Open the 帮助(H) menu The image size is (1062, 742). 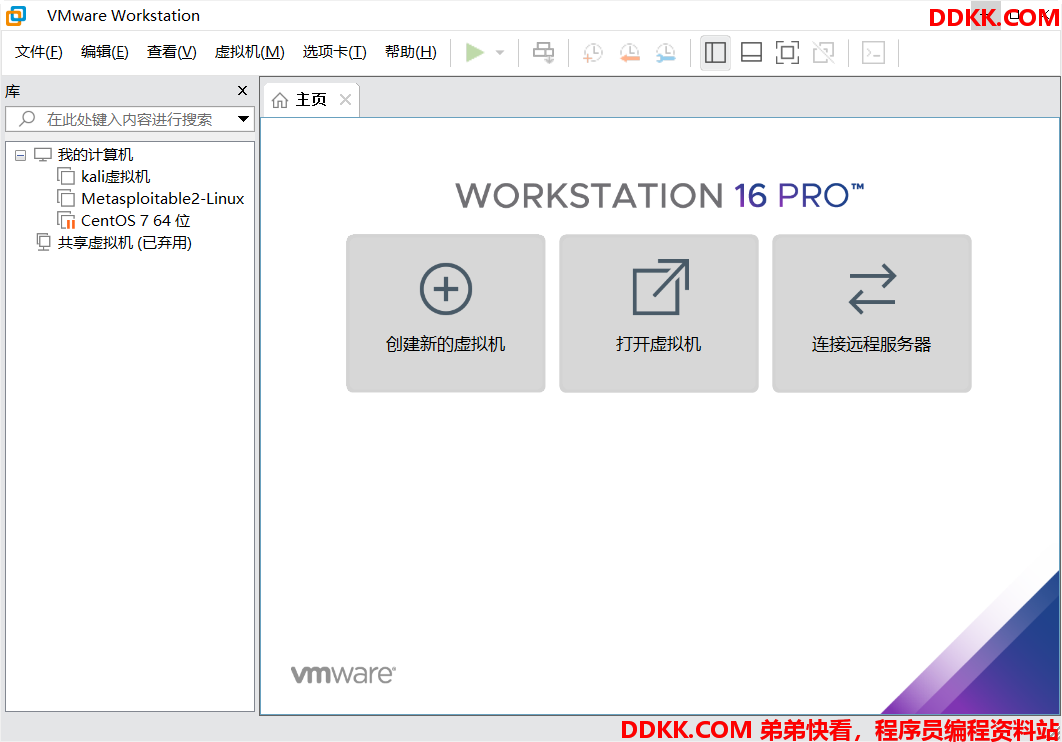(410, 52)
